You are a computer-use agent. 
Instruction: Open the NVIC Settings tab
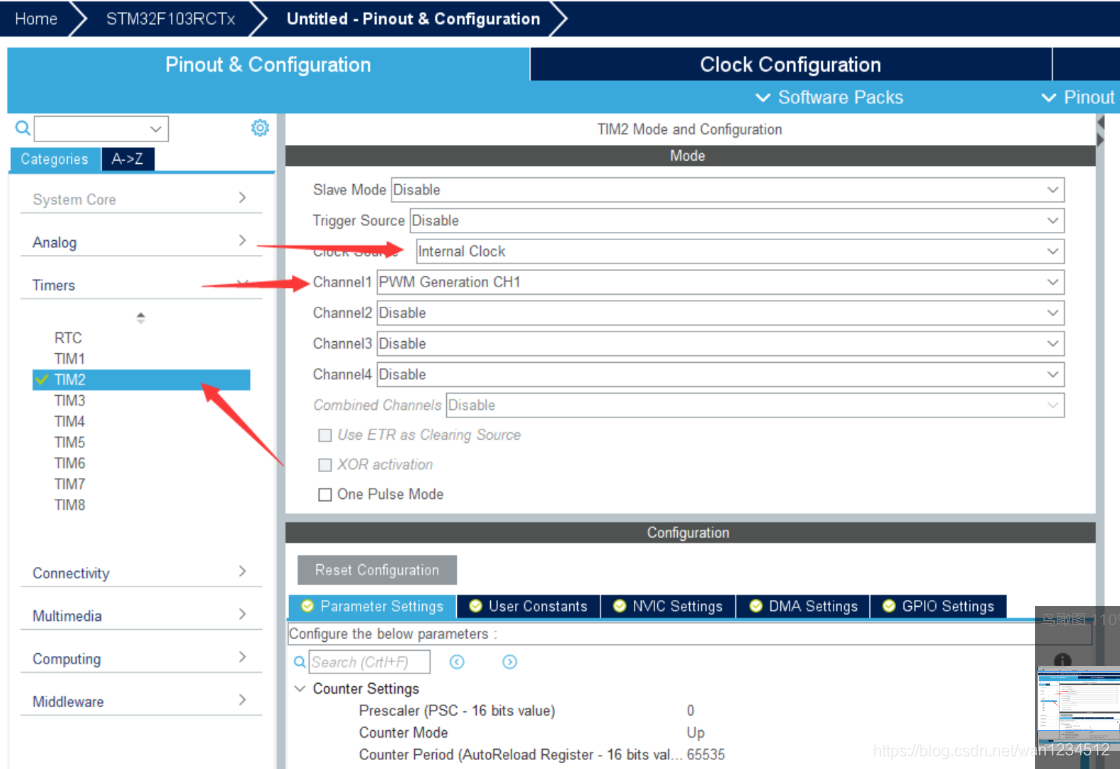click(667, 606)
